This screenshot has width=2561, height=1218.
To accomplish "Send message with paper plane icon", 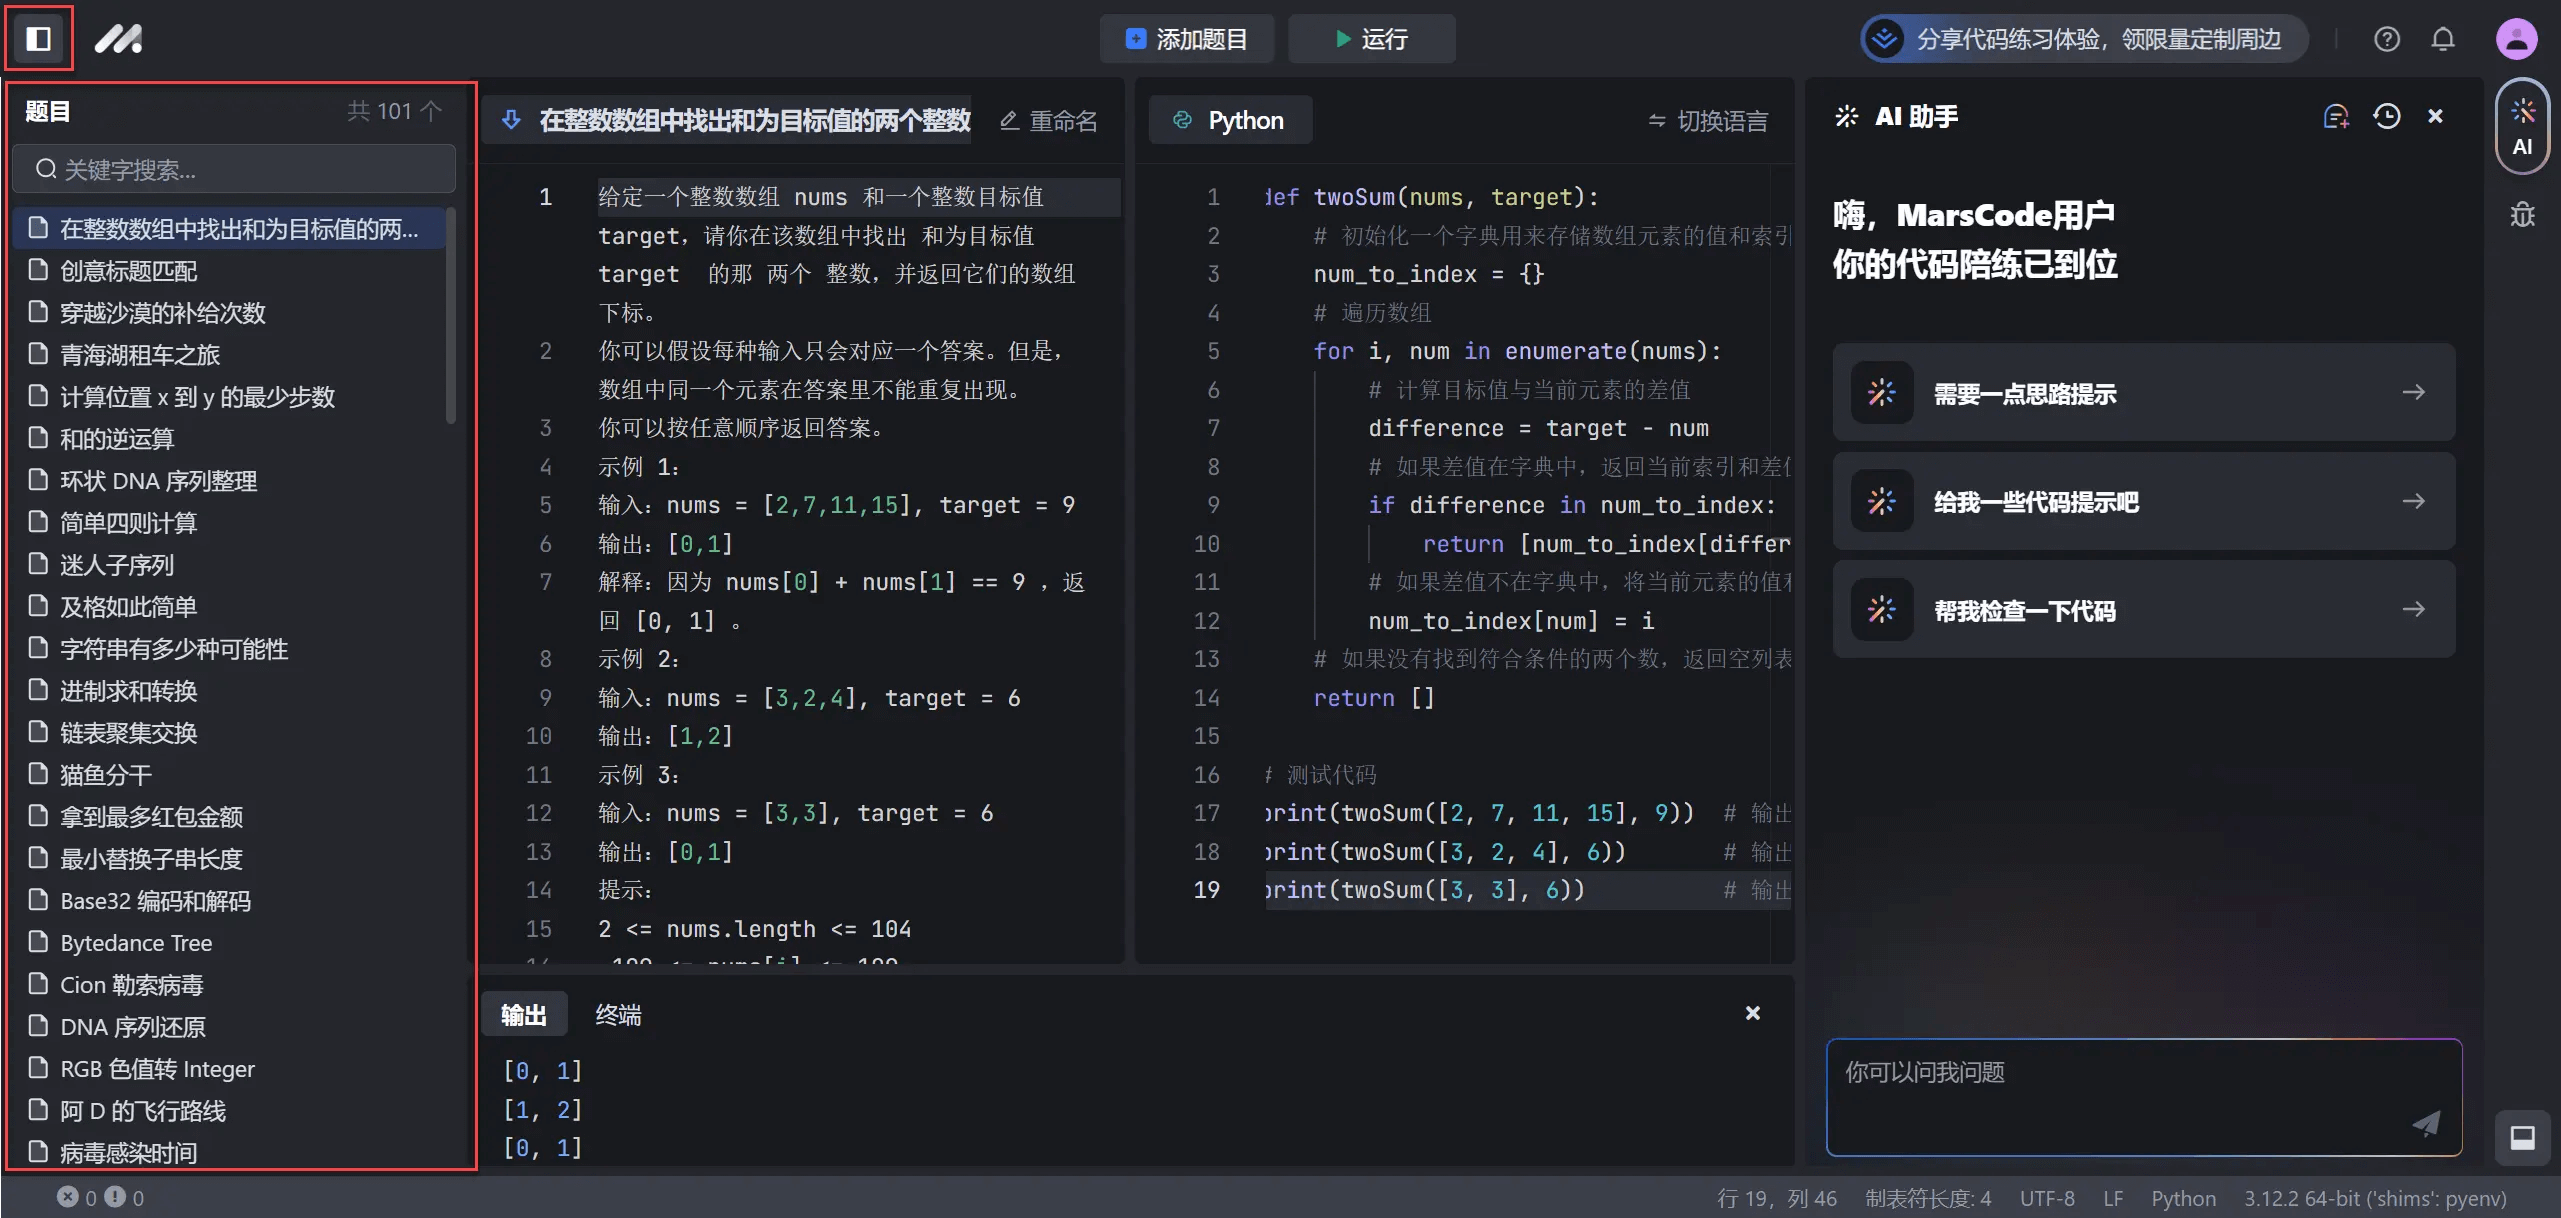I will point(2426,1123).
